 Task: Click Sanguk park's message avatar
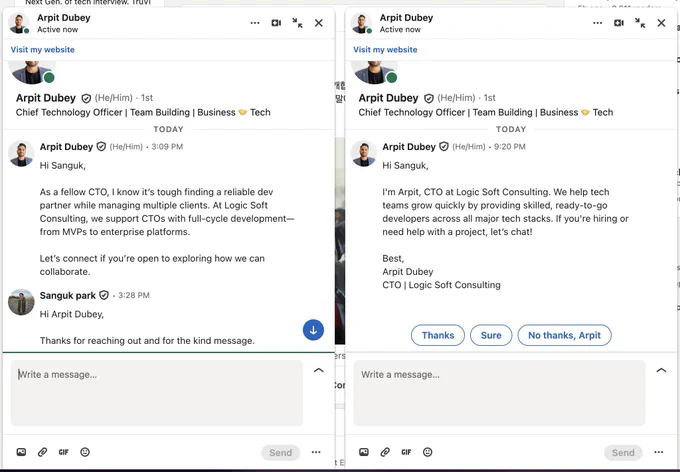[21, 302]
